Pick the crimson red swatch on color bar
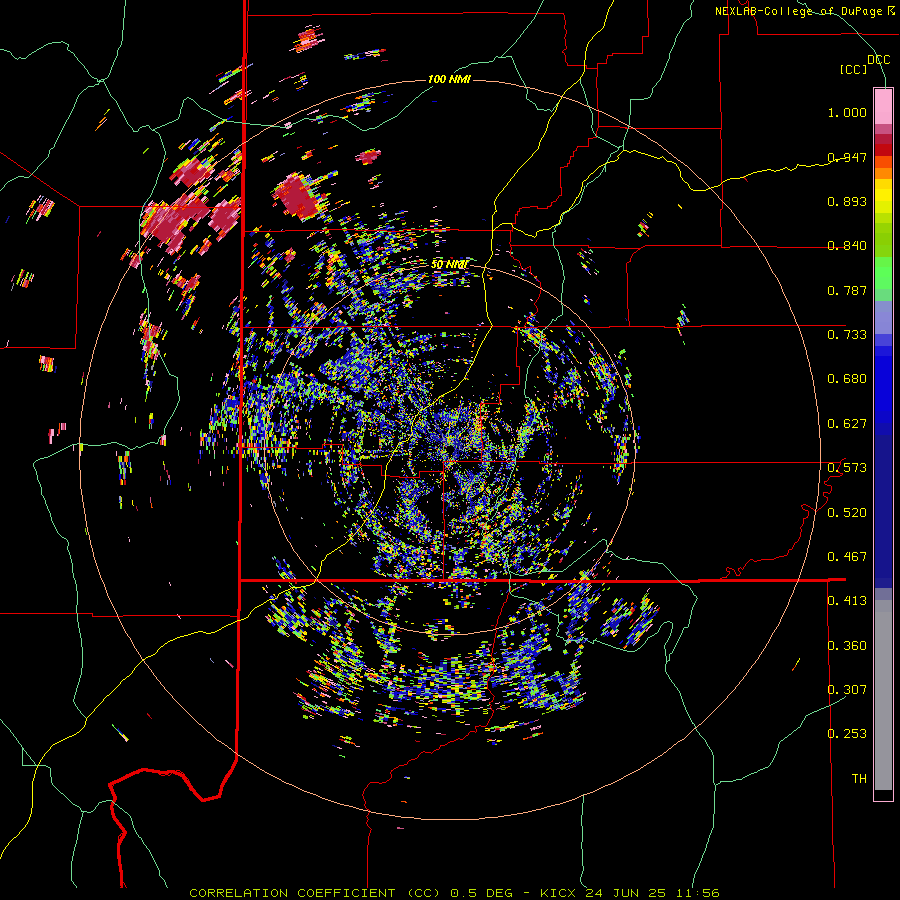This screenshot has height=900, width=900. pyautogui.click(x=883, y=139)
